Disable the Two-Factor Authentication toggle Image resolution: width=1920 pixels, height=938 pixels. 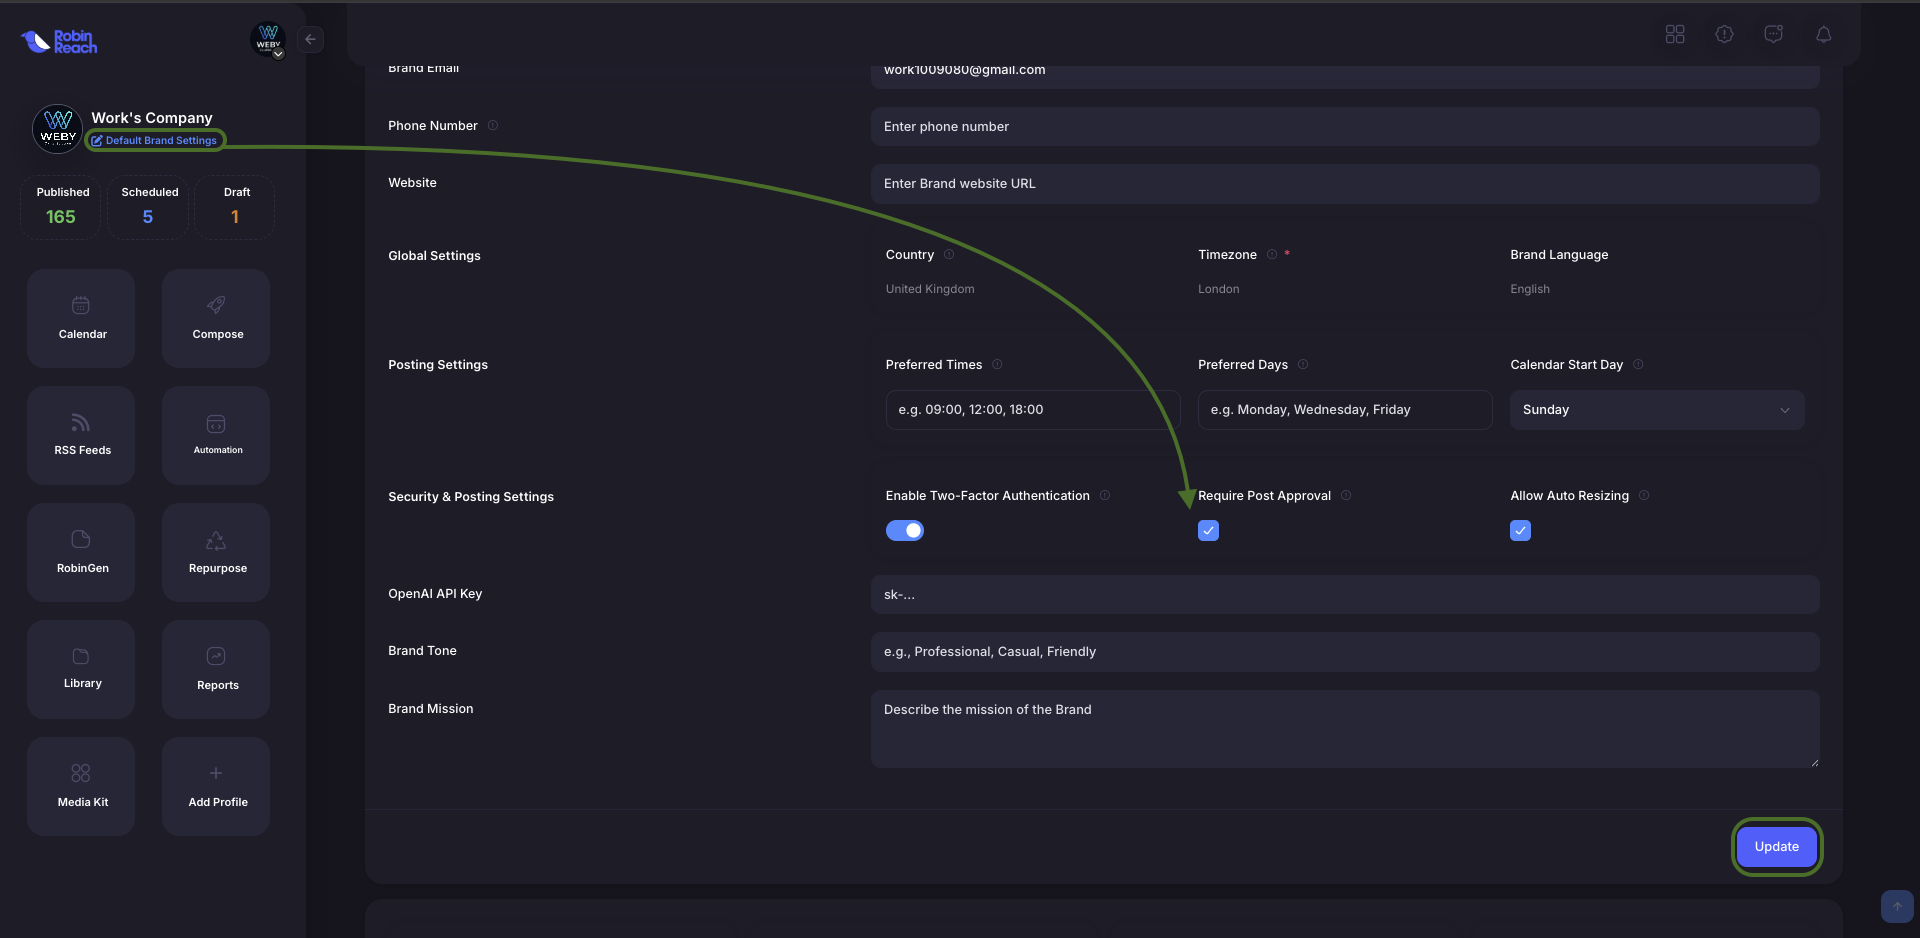click(905, 530)
